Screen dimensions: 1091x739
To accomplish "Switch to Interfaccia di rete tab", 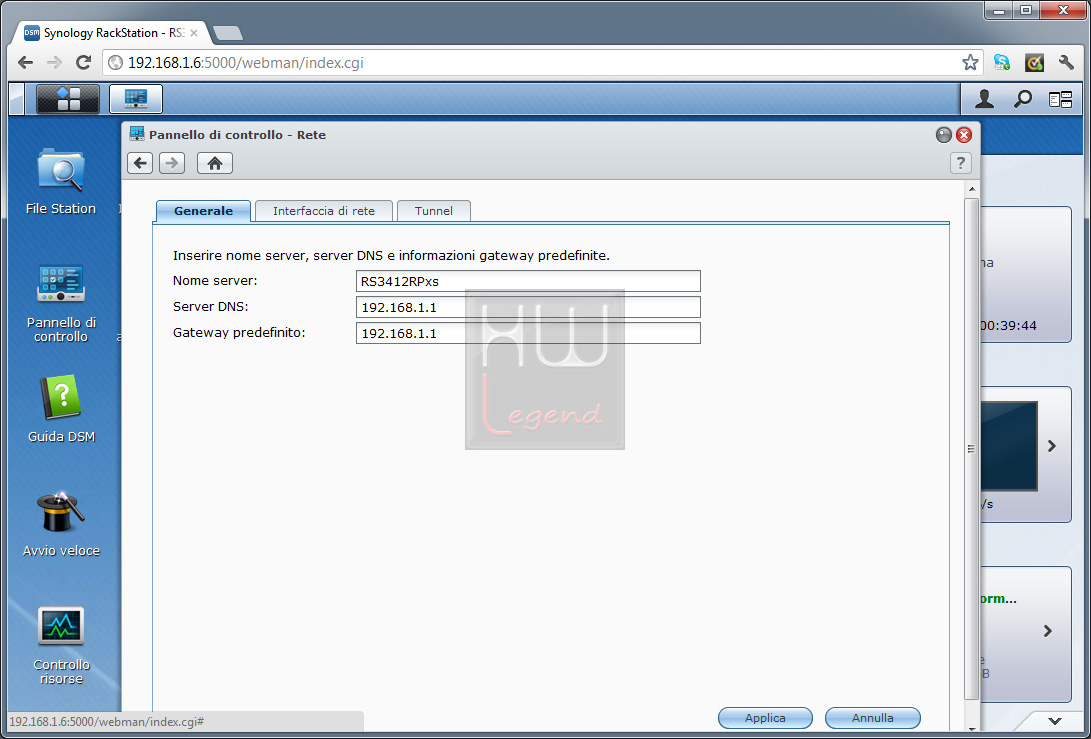I will pos(324,211).
